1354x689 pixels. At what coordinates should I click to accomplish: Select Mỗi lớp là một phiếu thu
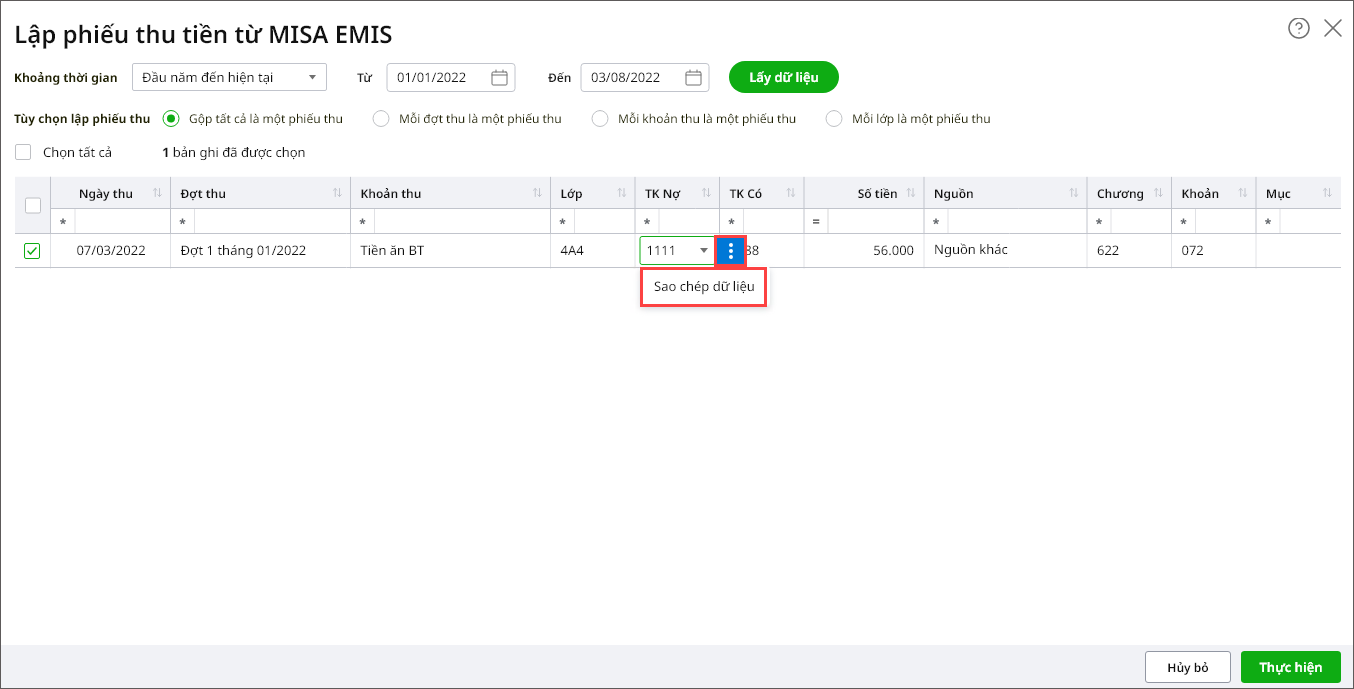click(834, 119)
